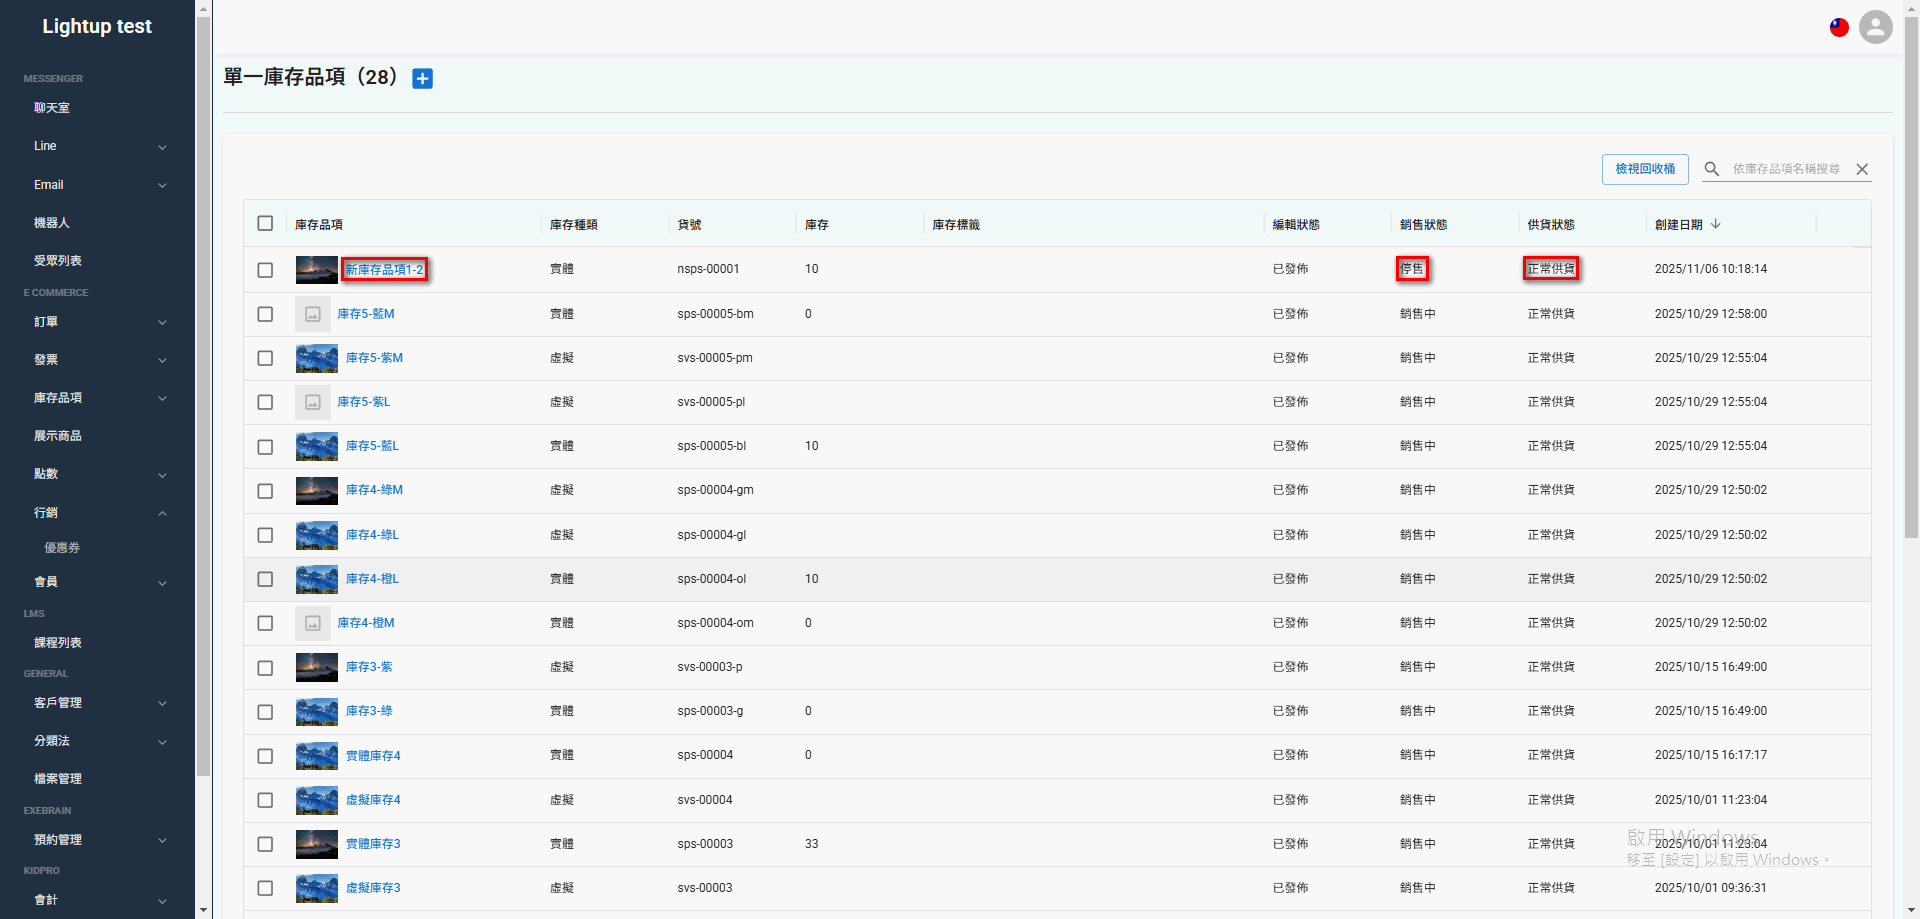Check the box for 庫存3-綠

[265, 711]
